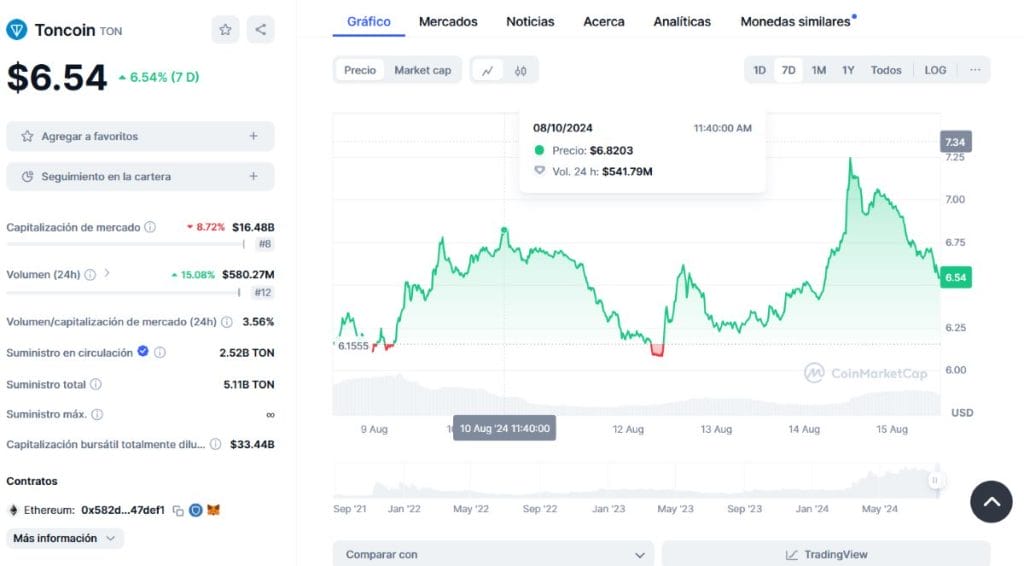Switch to line chart view icon

[x=487, y=71]
